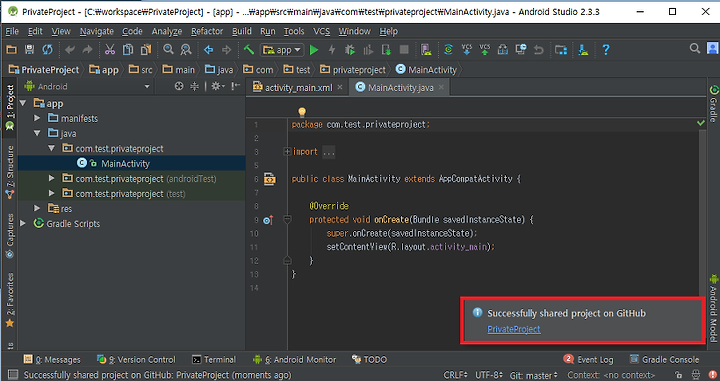Collapse the java folder node
The width and height of the screenshot is (720, 381).
point(37,134)
